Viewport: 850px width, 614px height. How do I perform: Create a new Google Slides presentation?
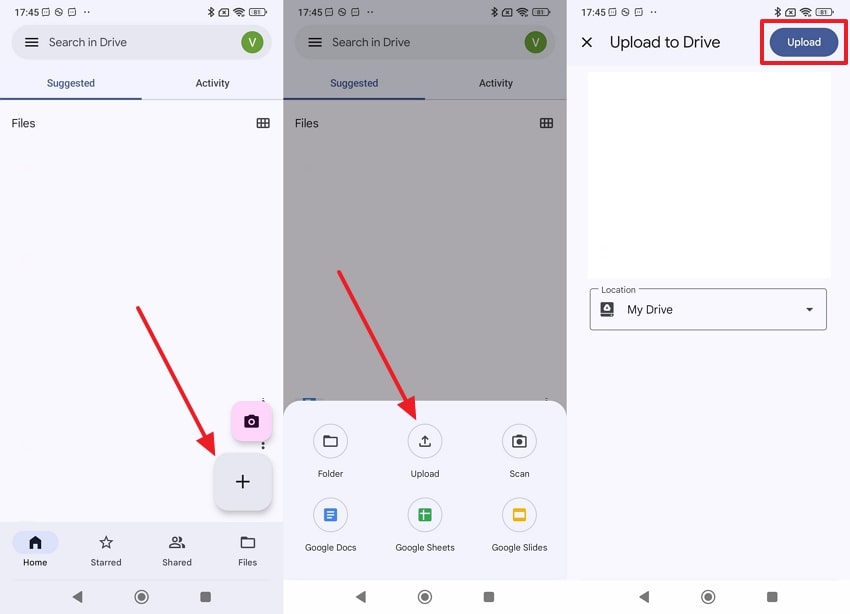point(519,516)
